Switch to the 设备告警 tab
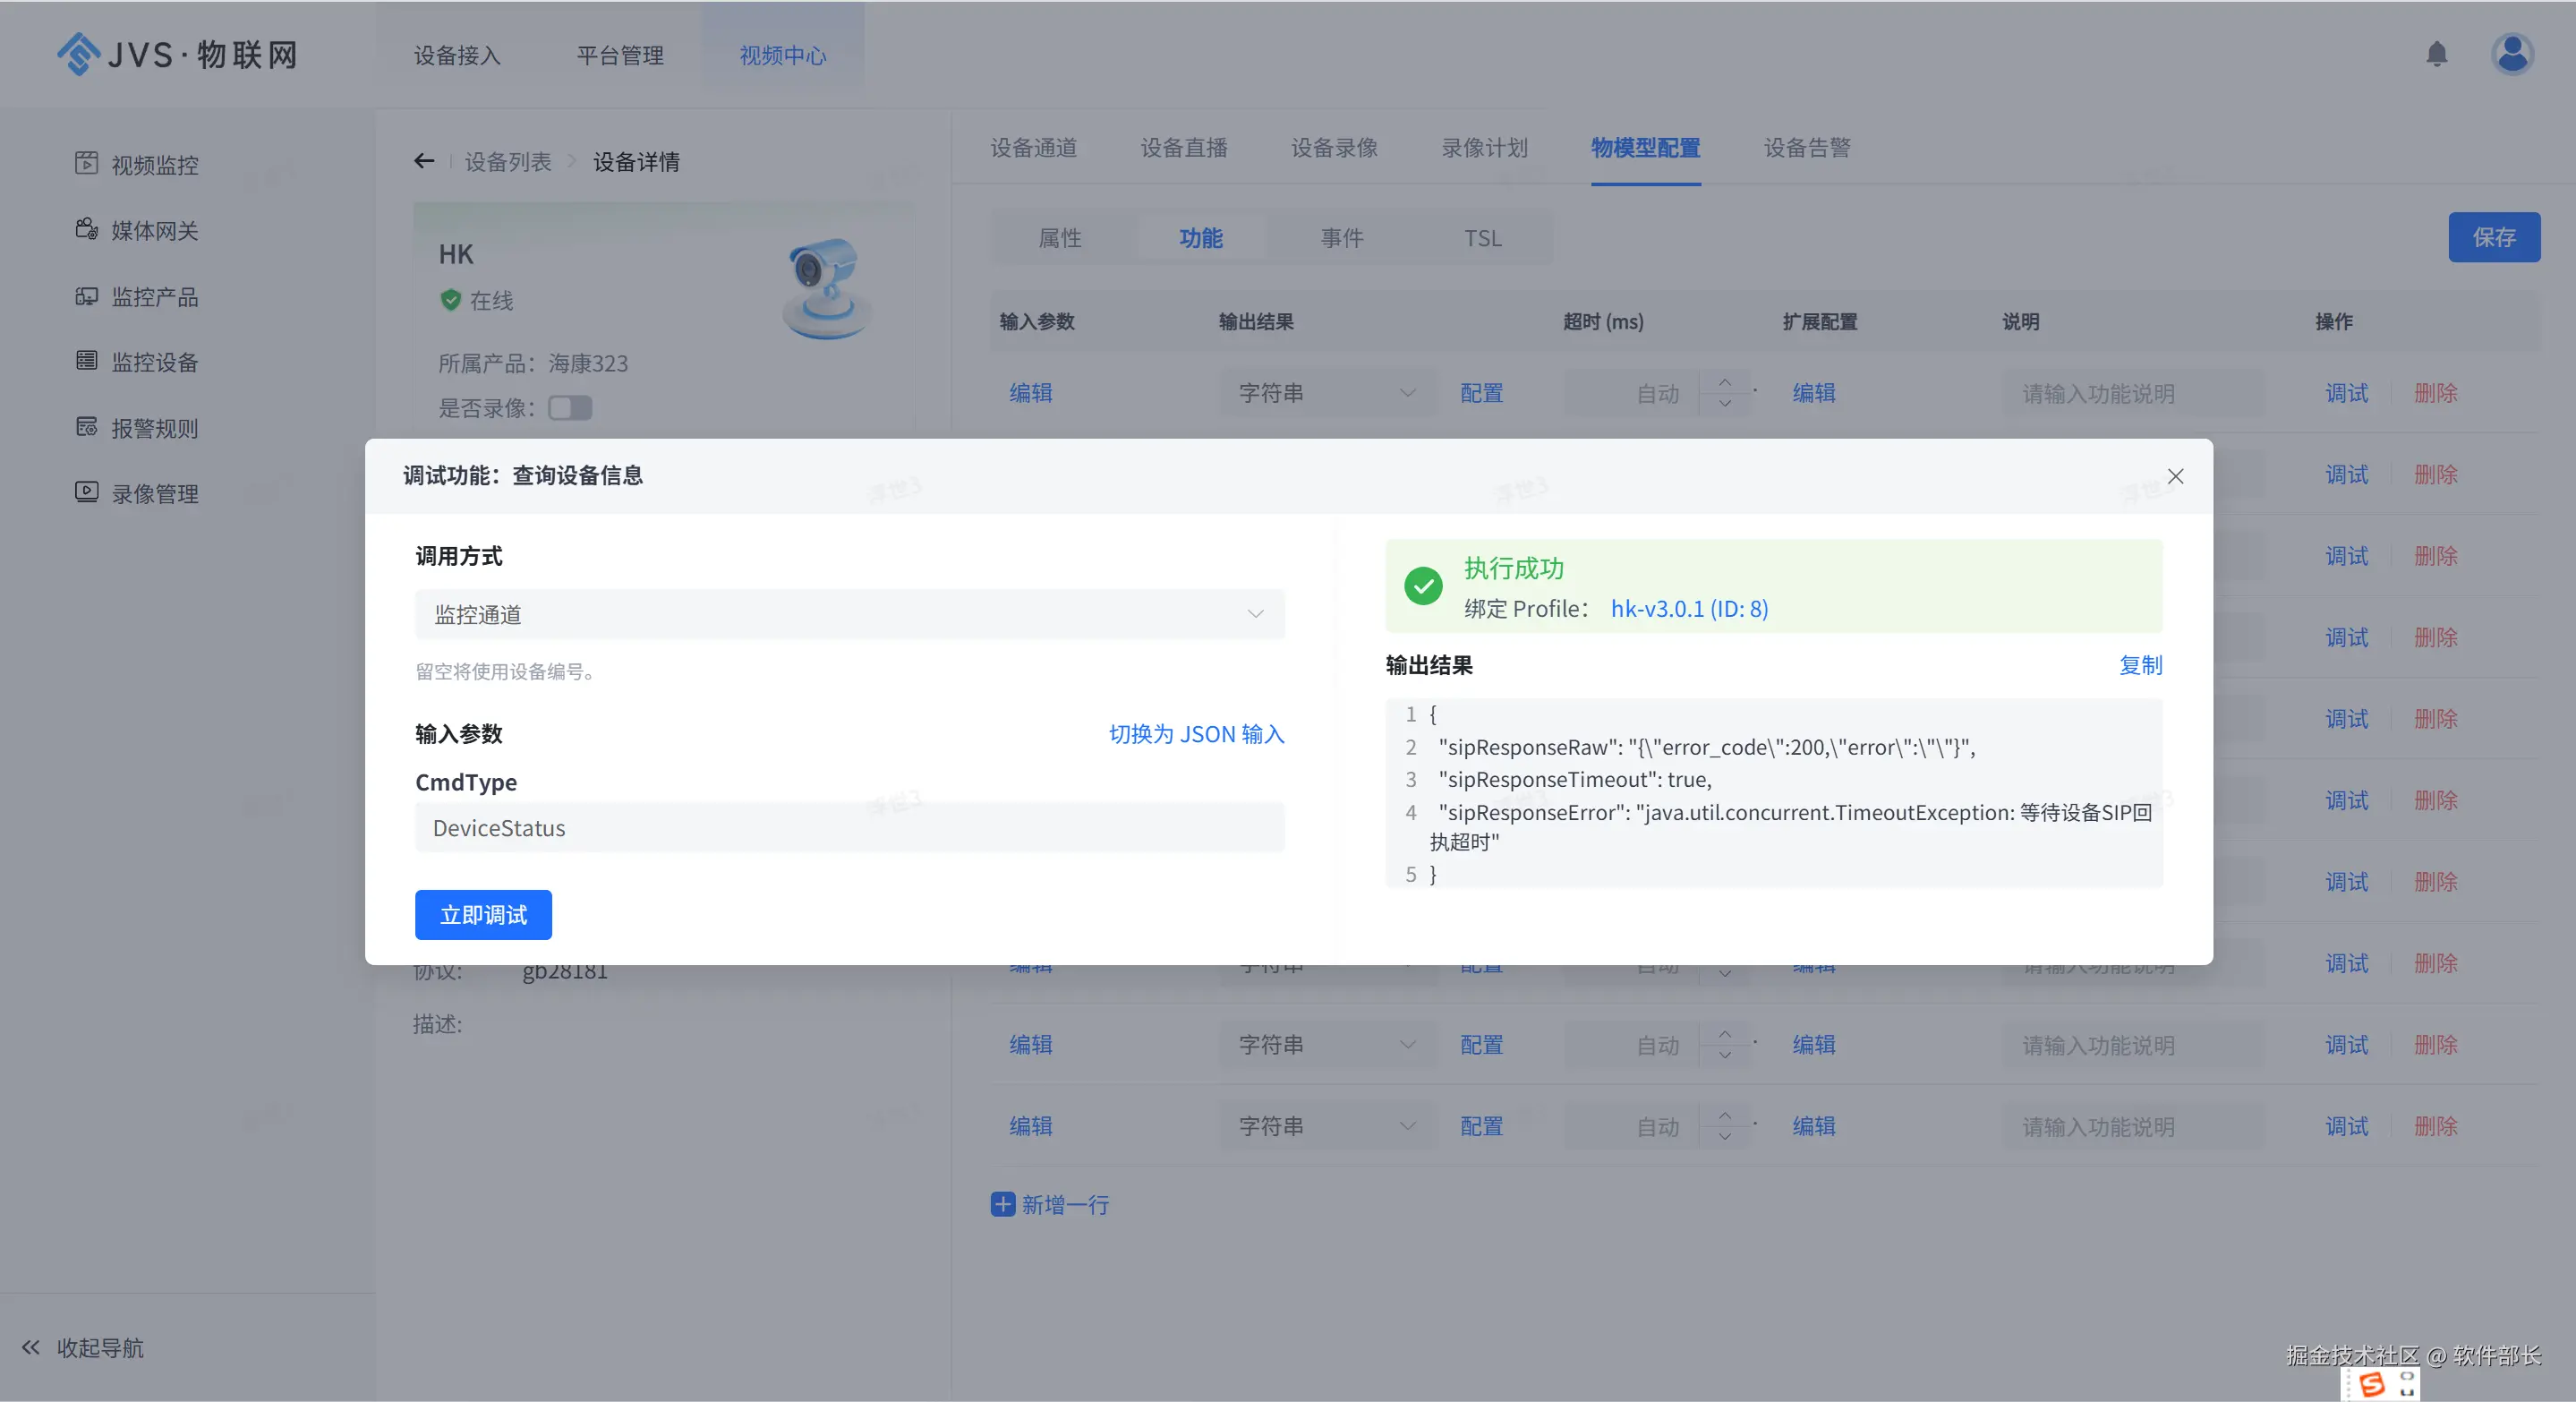Screen dimensions: 2576x1402 coord(1806,148)
